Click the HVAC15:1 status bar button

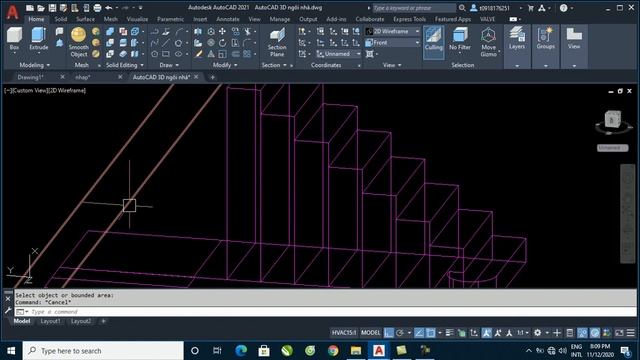pos(344,333)
